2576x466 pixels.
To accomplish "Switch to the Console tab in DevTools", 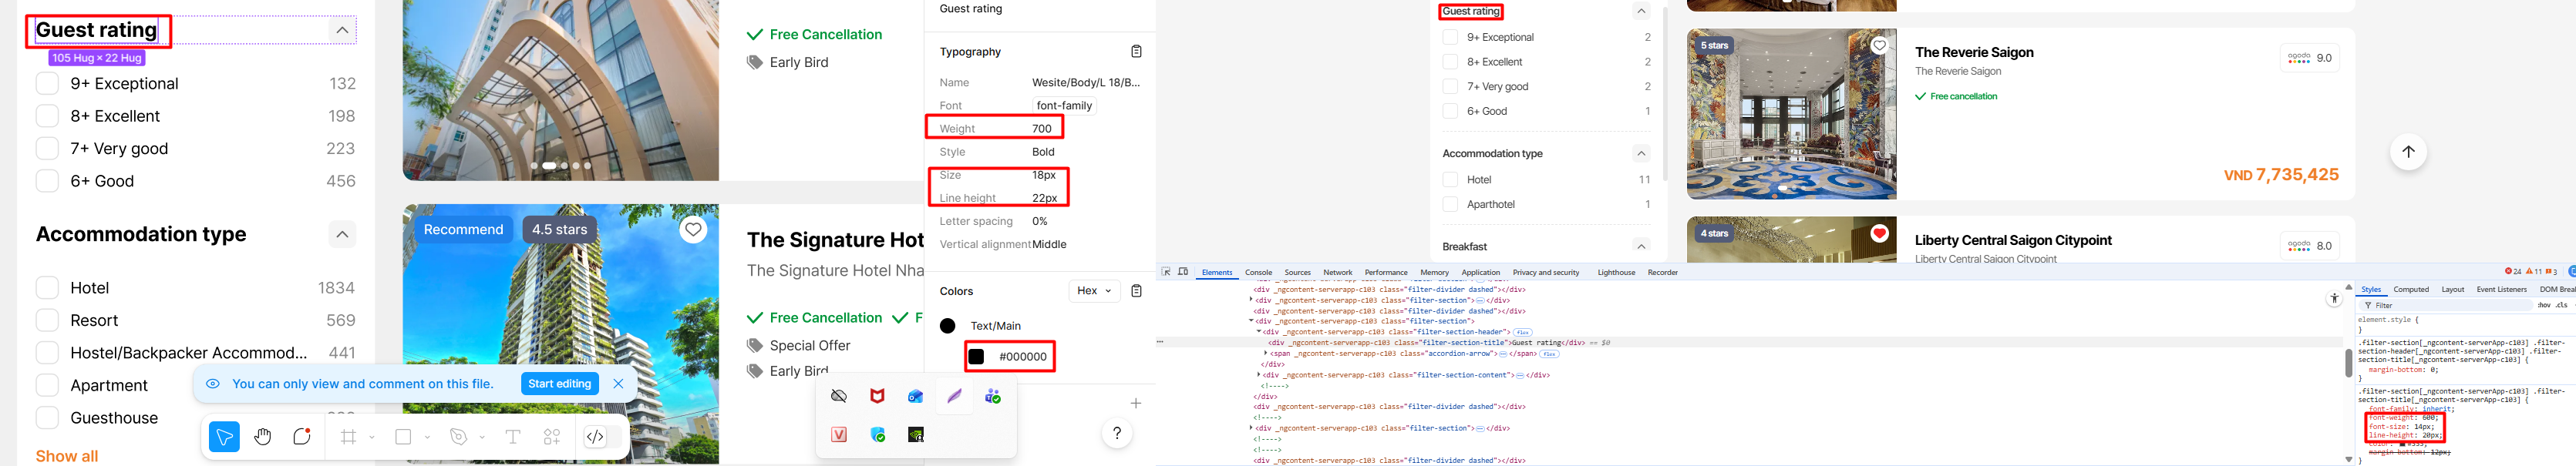I will pyautogui.click(x=1258, y=273).
